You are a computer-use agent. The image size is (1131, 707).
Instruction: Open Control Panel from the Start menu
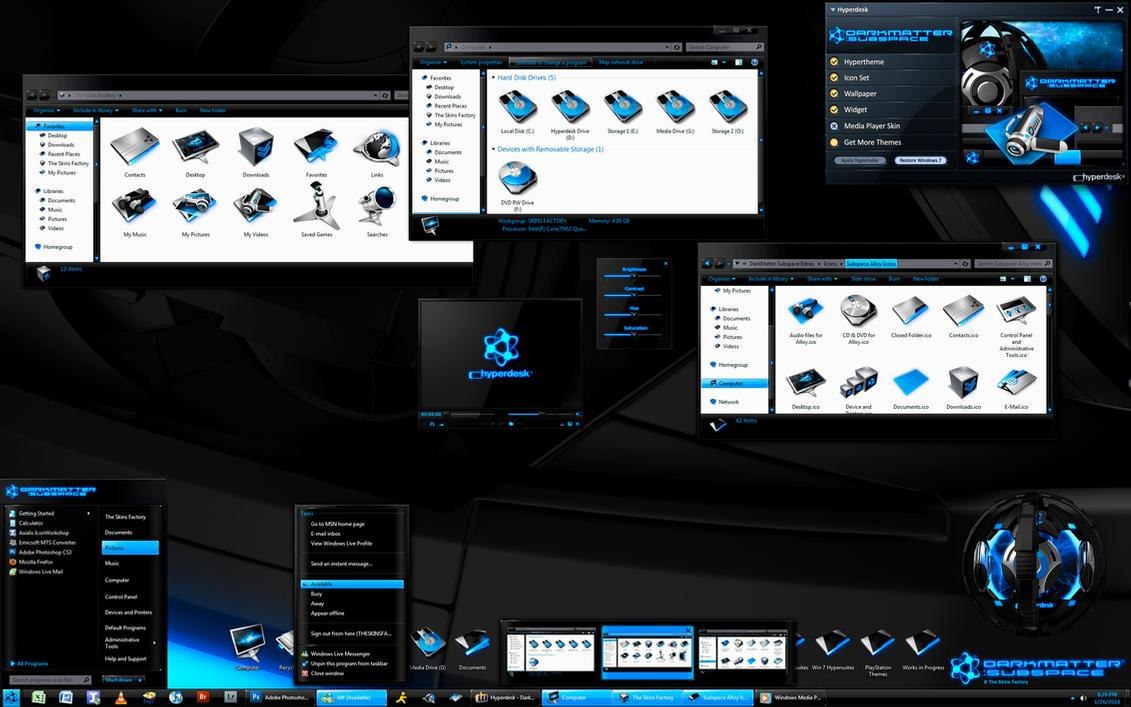pyautogui.click(x=120, y=597)
